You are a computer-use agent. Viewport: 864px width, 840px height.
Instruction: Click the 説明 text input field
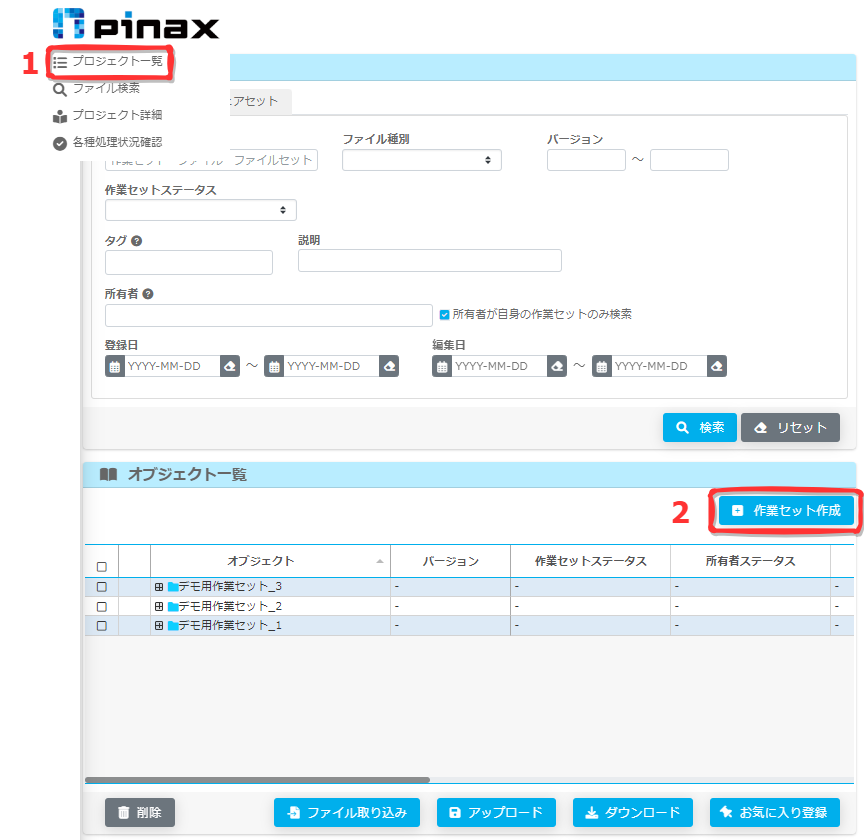tap(429, 261)
